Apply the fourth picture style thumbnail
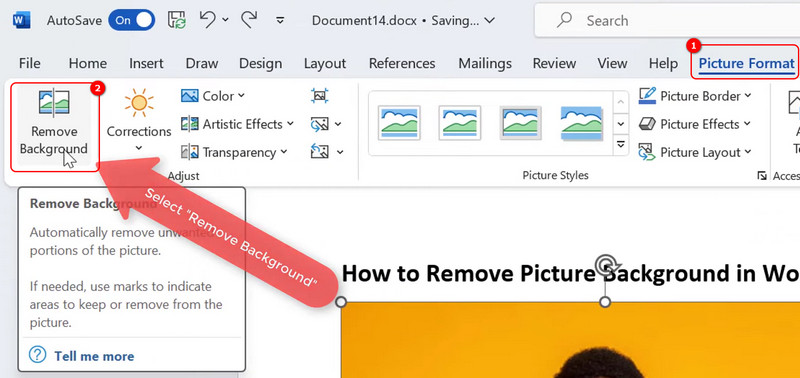The height and width of the screenshot is (378, 800). pyautogui.click(x=581, y=123)
